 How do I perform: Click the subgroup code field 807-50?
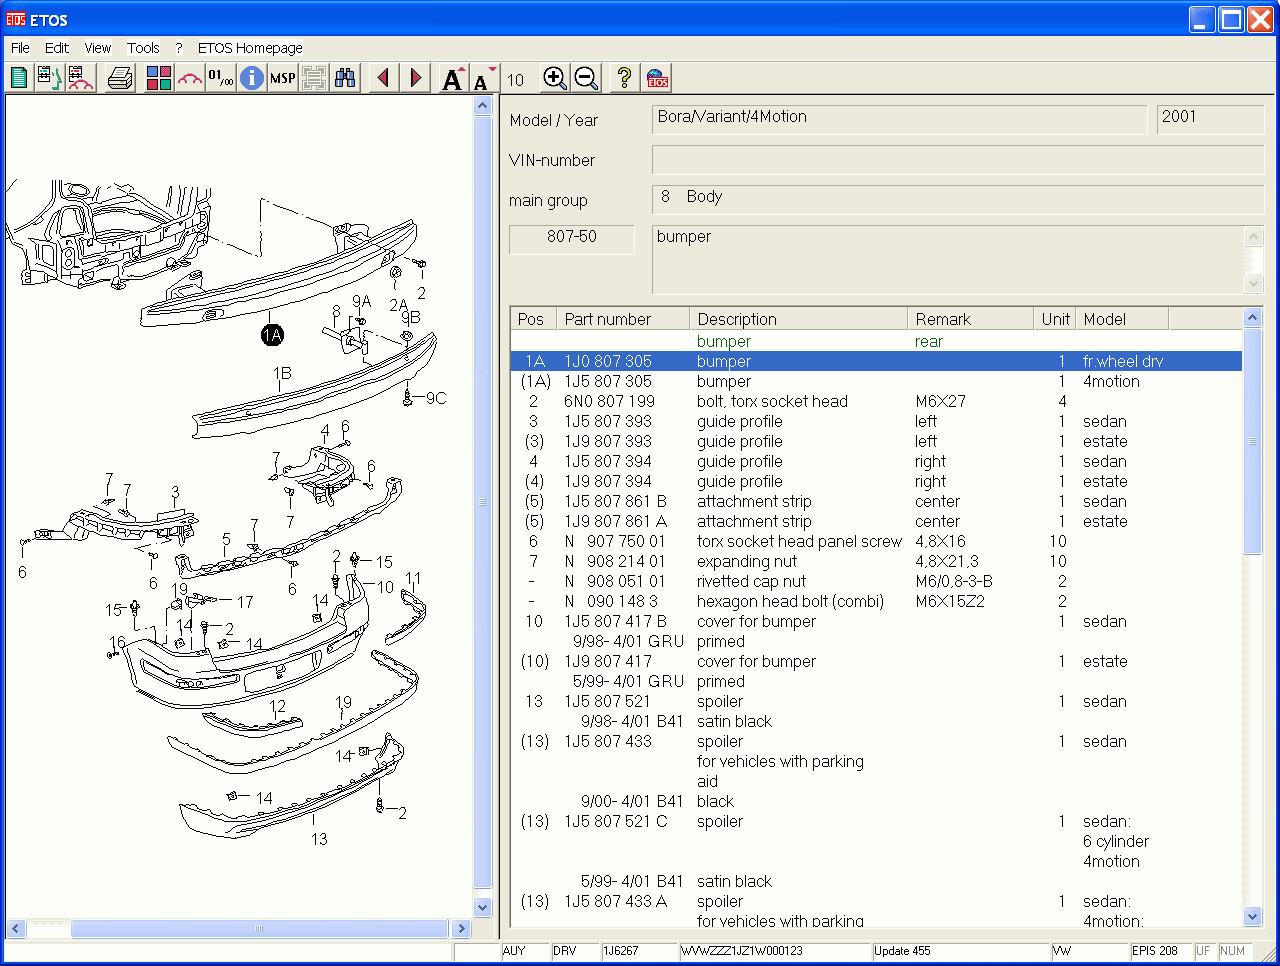[x=572, y=238]
